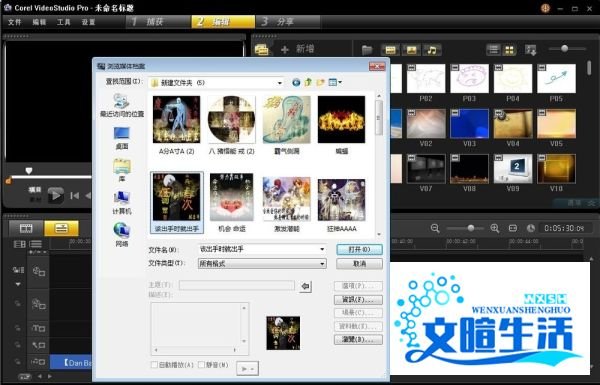Open 库 in dialog sidebar
This screenshot has width=600, height=385.
click(122, 170)
